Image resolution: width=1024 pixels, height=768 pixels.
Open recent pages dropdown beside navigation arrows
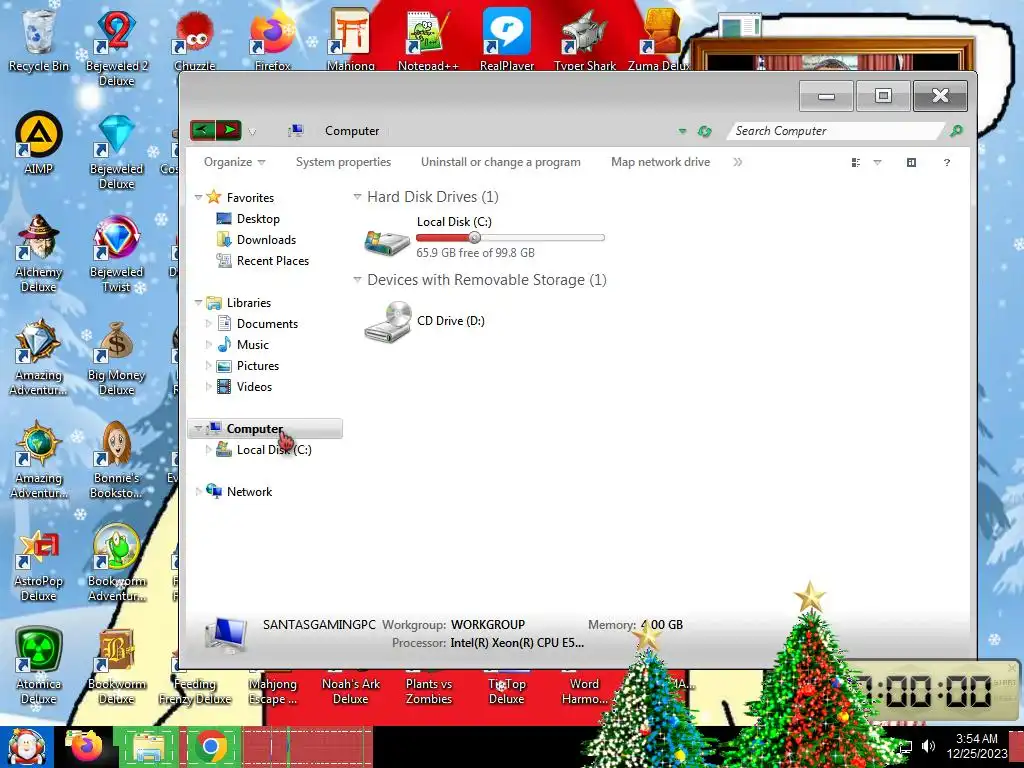tap(252, 131)
